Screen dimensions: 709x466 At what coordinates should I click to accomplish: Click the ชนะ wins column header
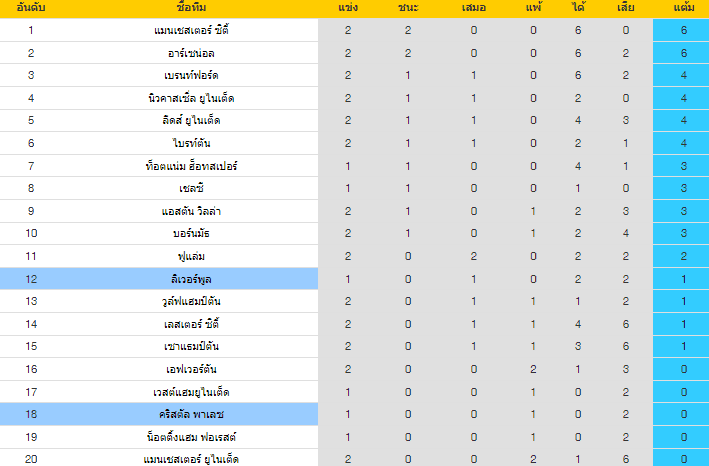coord(408,7)
